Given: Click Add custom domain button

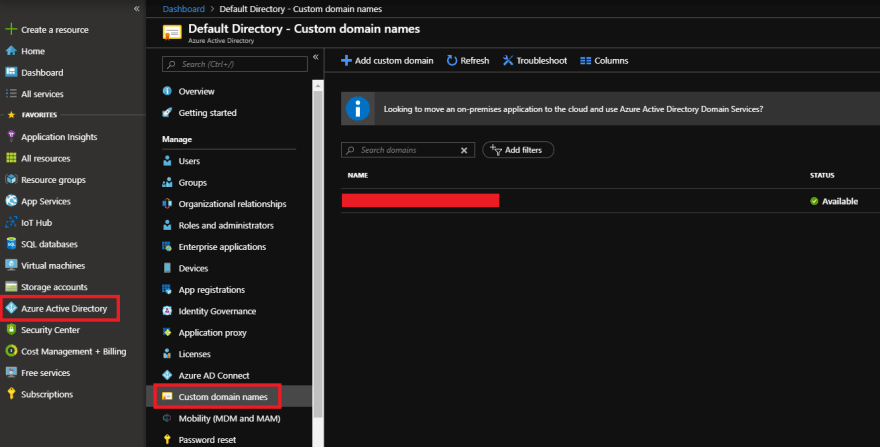Looking at the screenshot, I should coord(387,61).
